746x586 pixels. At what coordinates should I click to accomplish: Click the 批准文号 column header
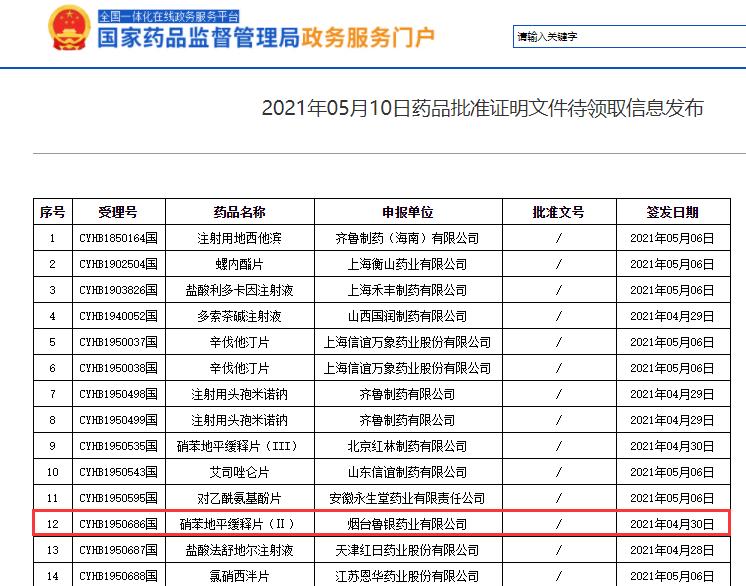pos(559,212)
